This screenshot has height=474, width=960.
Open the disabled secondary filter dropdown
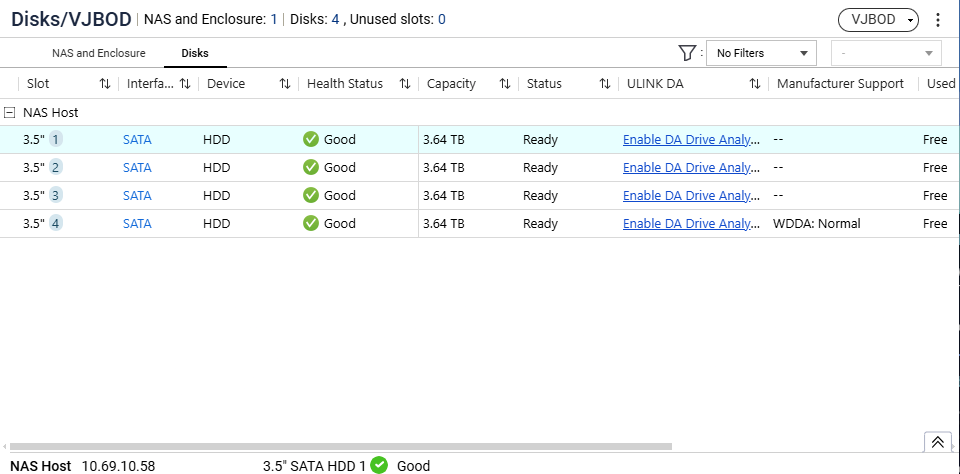[x=886, y=53]
